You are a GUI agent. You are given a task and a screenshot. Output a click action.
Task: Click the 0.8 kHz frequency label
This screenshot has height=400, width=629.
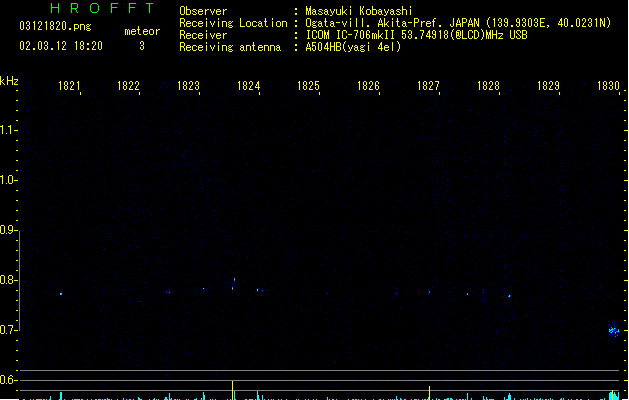click(x=7, y=280)
